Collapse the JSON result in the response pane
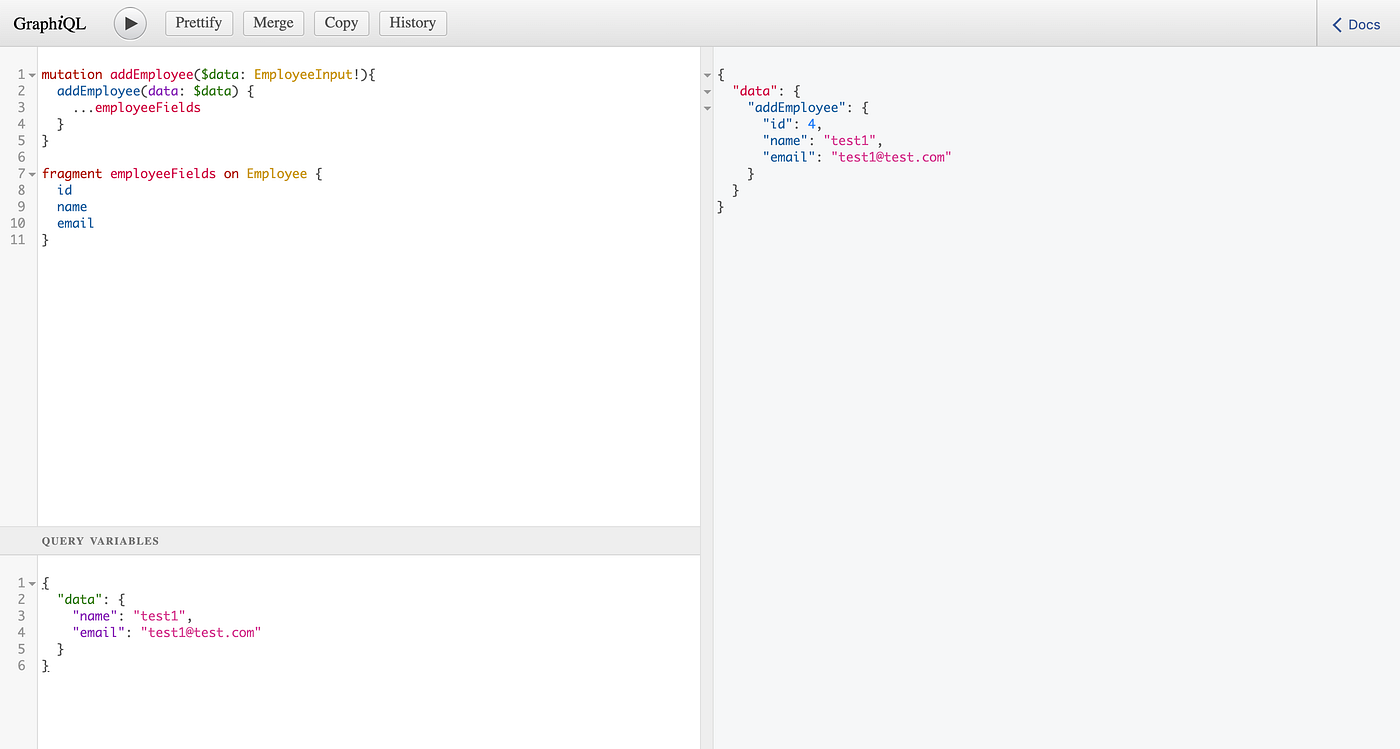 (708, 74)
